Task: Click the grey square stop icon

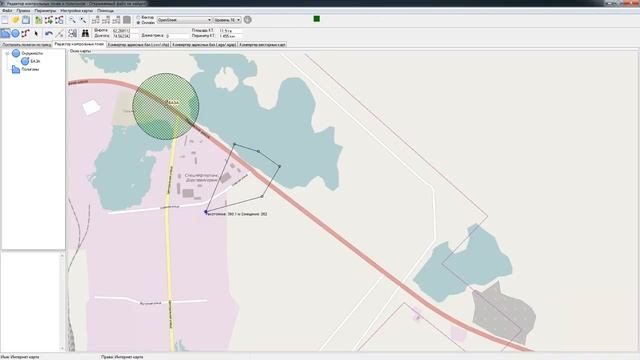Action: (127, 20)
